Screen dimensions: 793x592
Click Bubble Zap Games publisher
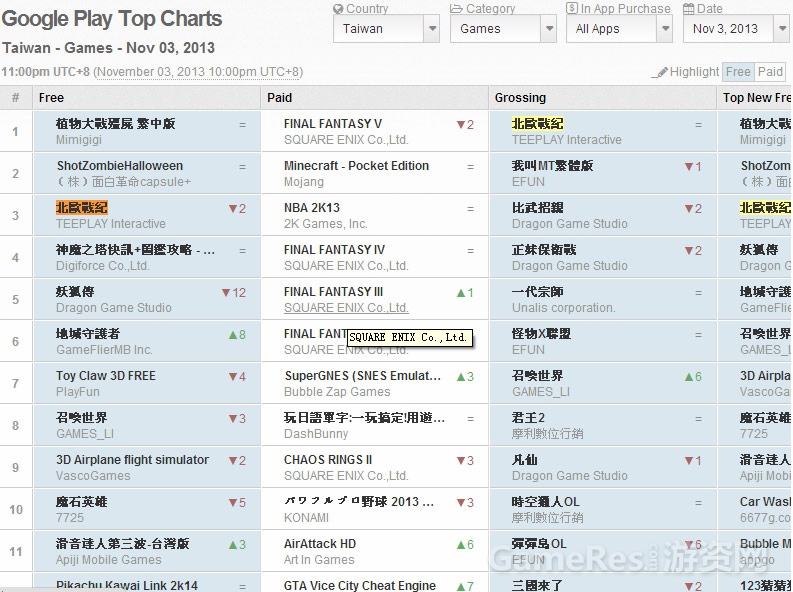(337, 392)
